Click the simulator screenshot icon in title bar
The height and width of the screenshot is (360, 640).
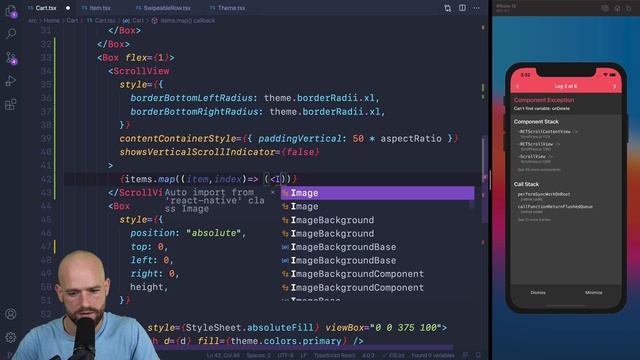coord(605,8)
